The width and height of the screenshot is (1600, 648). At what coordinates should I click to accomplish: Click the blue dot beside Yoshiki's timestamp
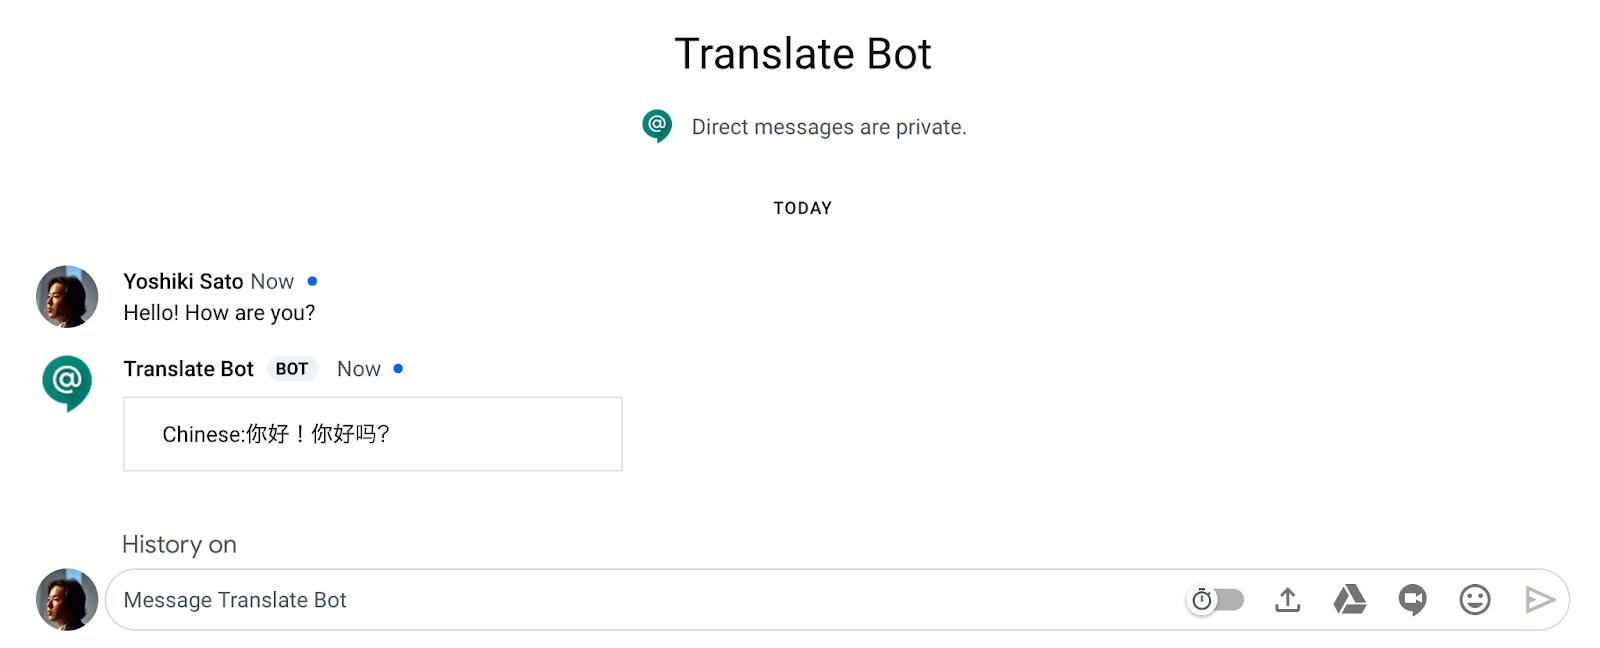312,281
